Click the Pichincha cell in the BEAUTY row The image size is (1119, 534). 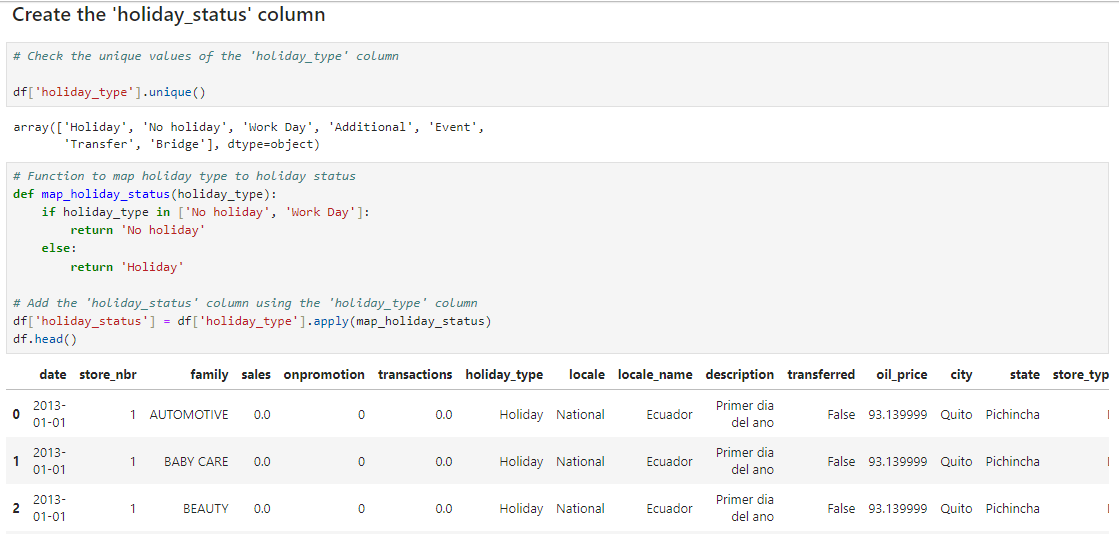(x=1013, y=508)
